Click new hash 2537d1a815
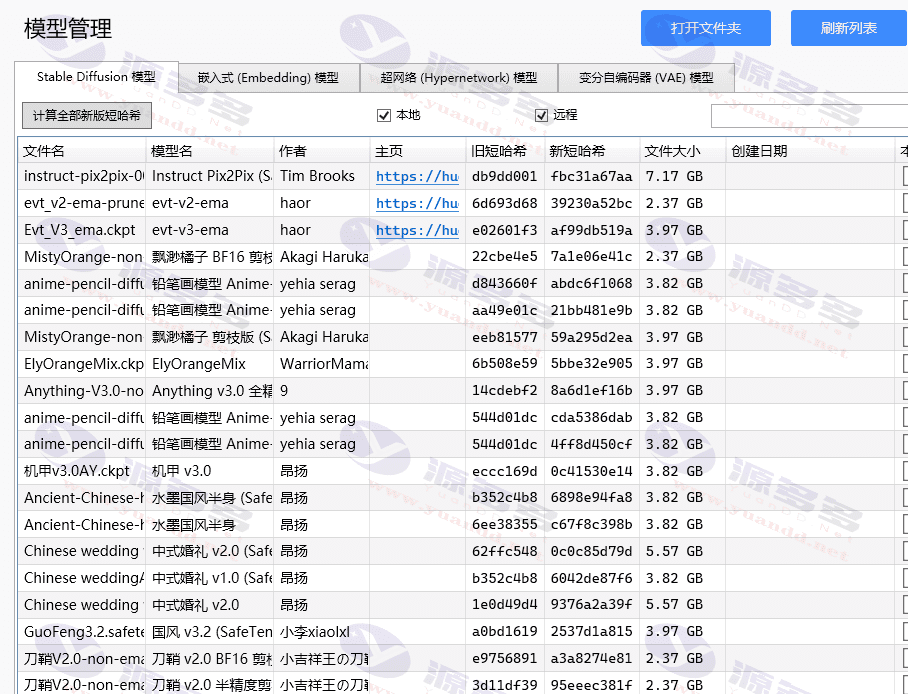The image size is (908, 694). 592,631
